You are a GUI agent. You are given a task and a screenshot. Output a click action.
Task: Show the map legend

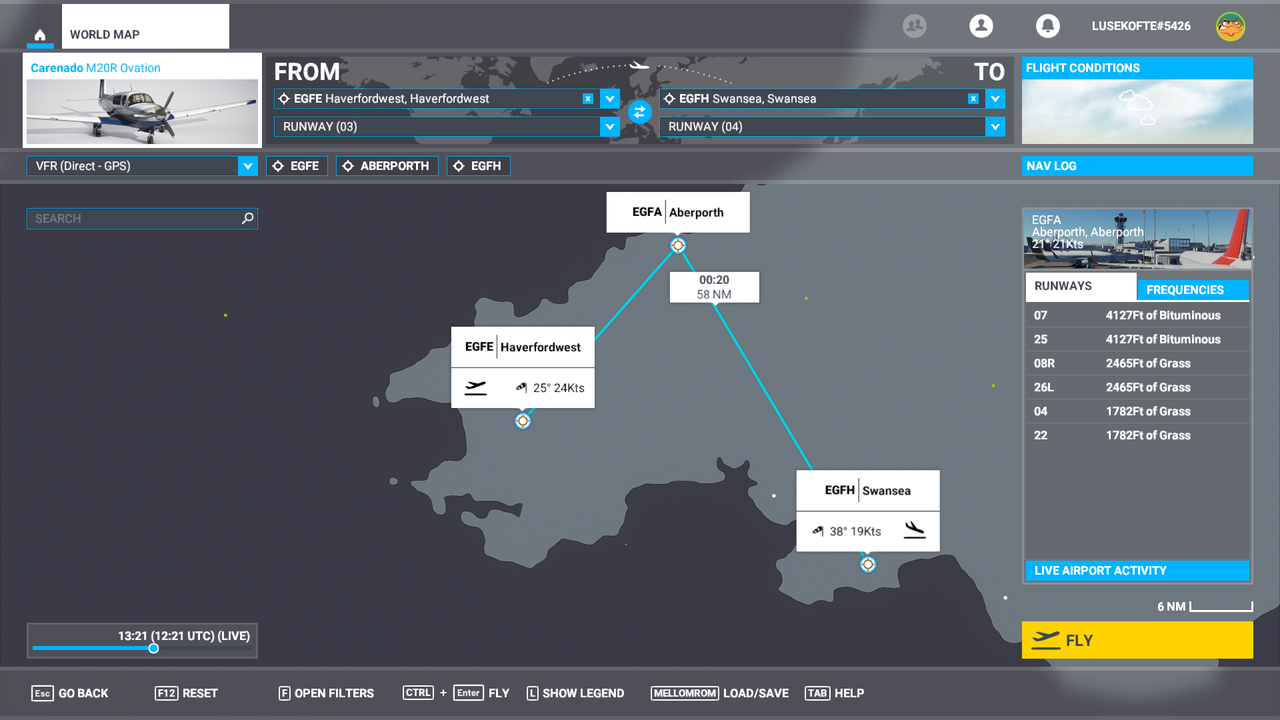coord(575,693)
